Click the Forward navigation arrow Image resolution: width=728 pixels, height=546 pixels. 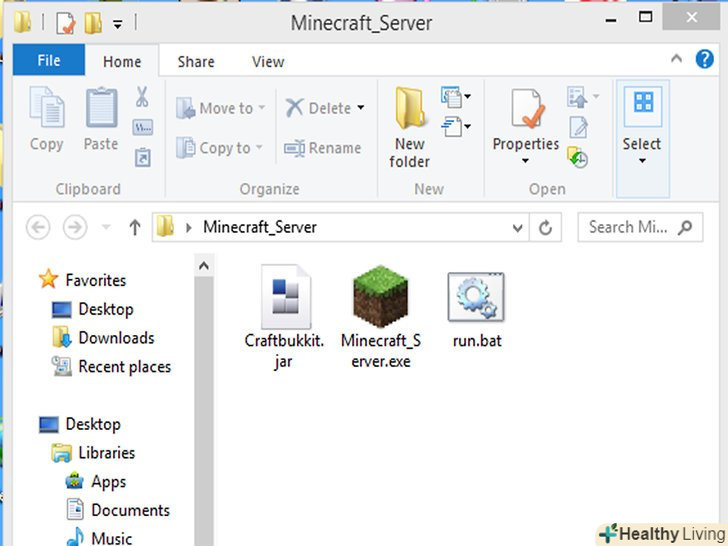tap(75, 228)
